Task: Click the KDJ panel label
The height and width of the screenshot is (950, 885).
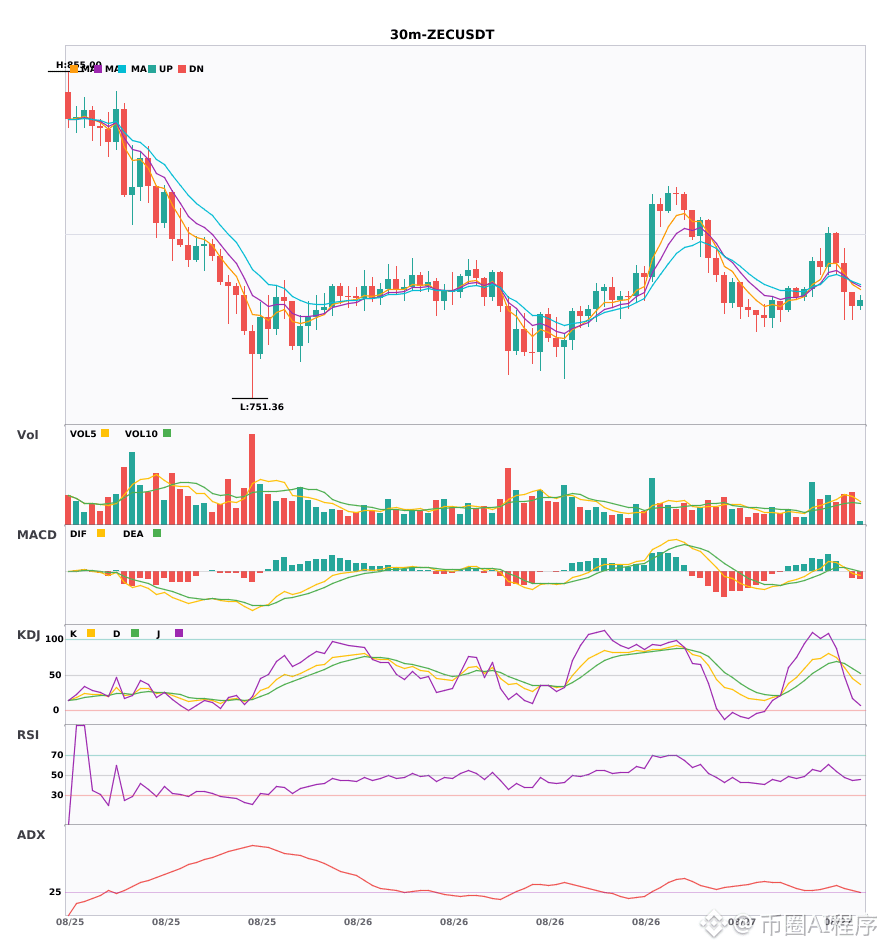Action: pyautogui.click(x=28, y=635)
